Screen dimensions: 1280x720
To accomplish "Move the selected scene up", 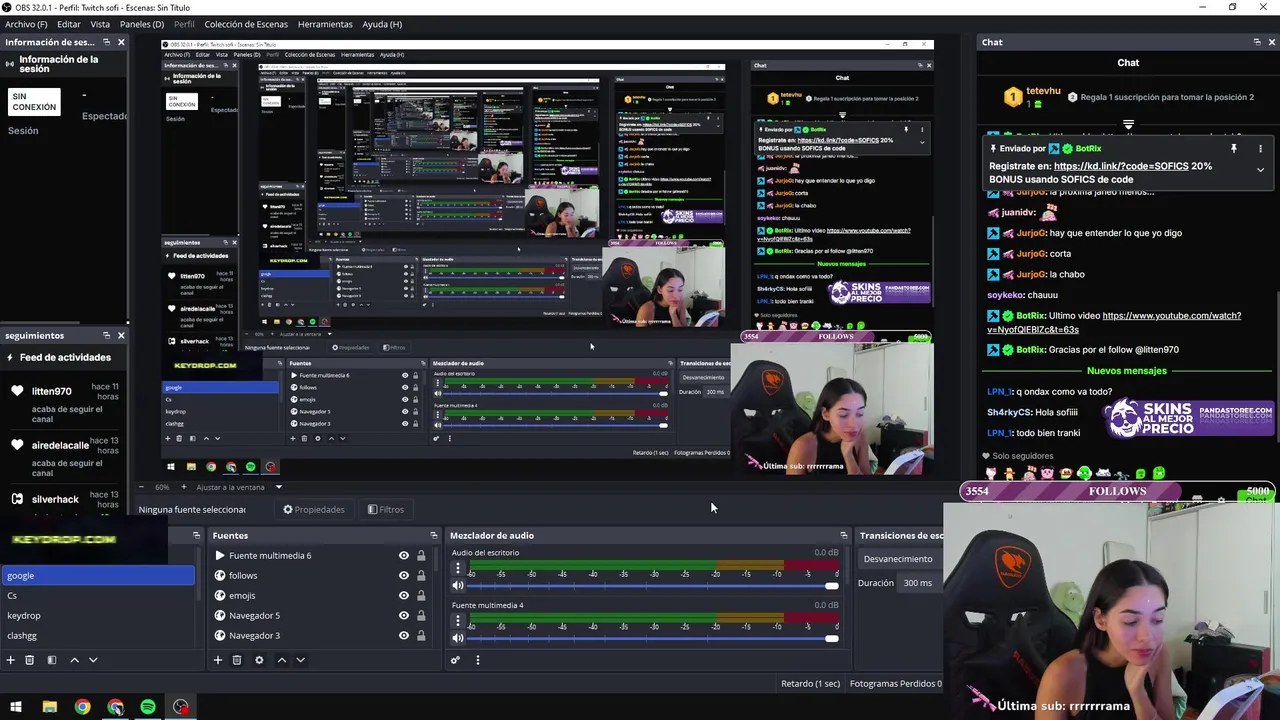I will 74,660.
